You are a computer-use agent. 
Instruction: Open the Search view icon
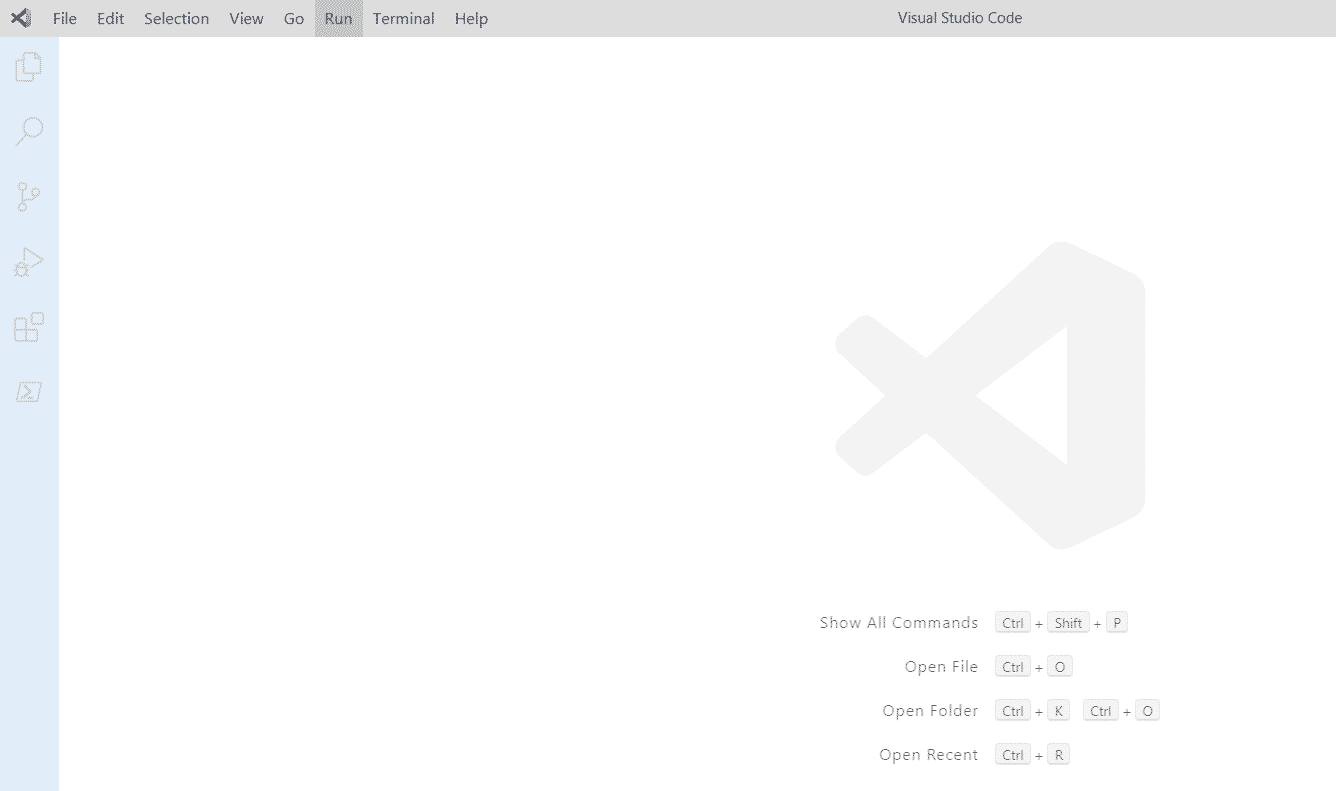pyautogui.click(x=29, y=132)
